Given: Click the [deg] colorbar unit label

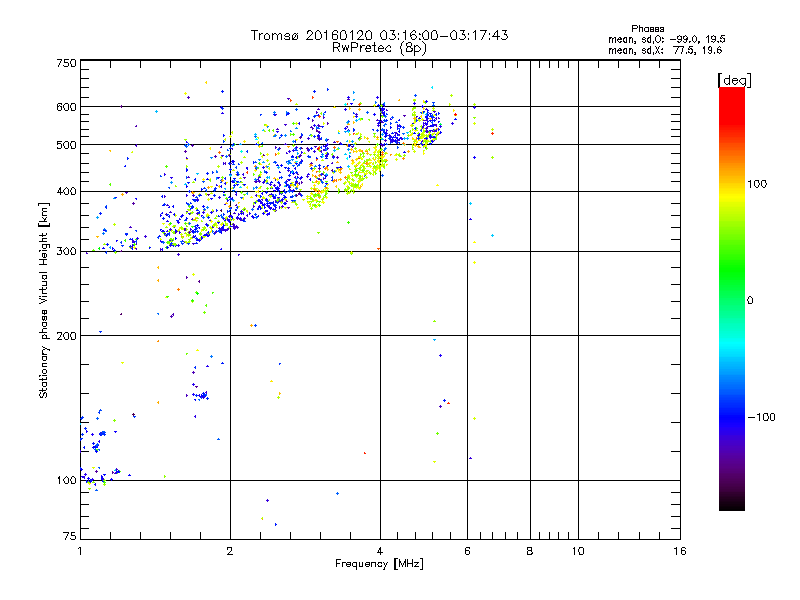Looking at the screenshot, I should point(734,79).
